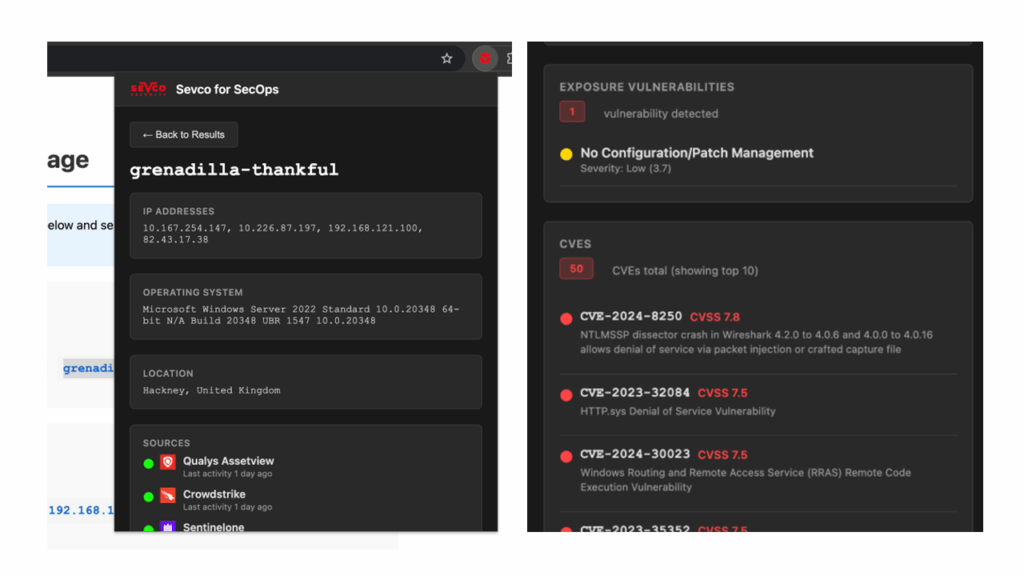Click yellow severity dot for Patch Management
This screenshot has width=1024, height=576.
pos(566,154)
